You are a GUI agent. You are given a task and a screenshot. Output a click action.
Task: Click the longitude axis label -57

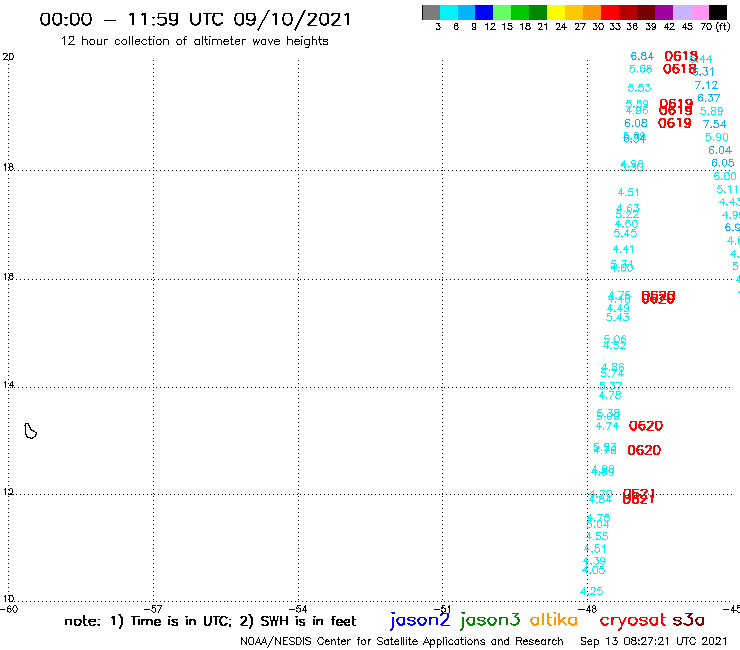(153, 609)
